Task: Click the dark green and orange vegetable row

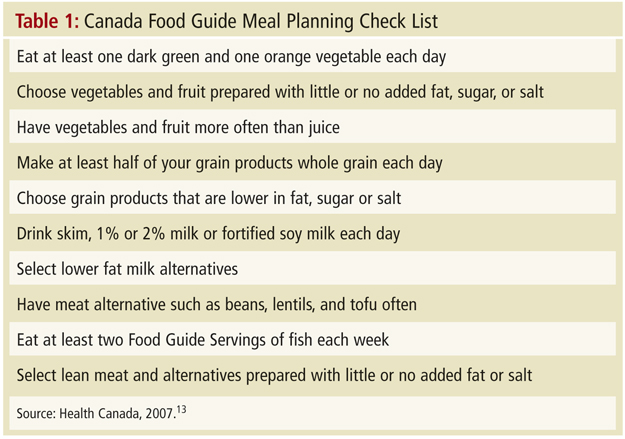Action: coord(312,56)
